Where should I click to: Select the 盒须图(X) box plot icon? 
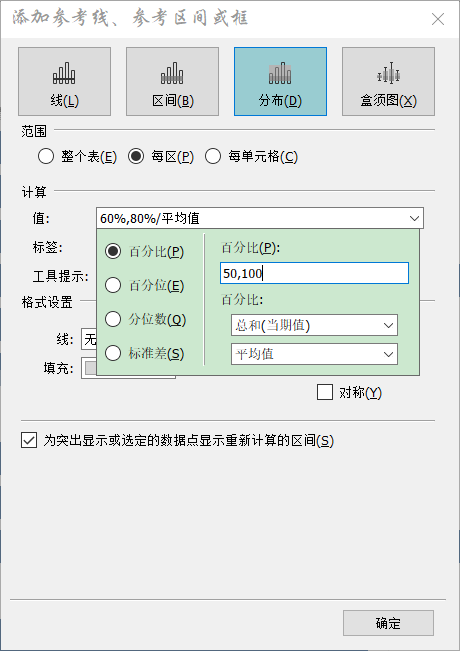coord(388,81)
